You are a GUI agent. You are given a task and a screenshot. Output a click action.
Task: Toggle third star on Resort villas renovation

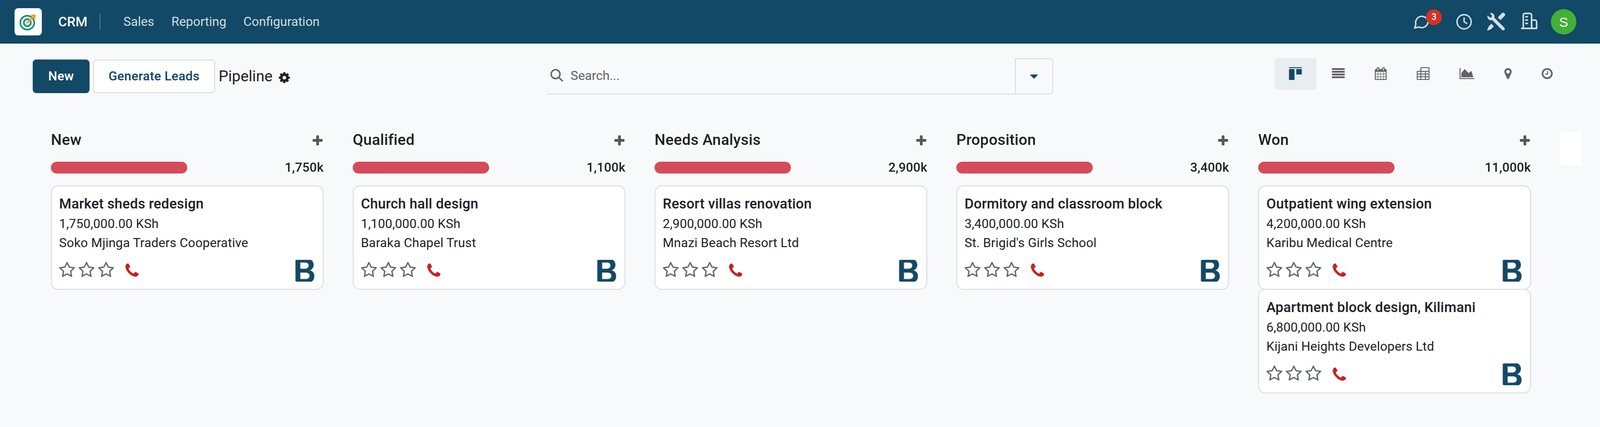(710, 270)
